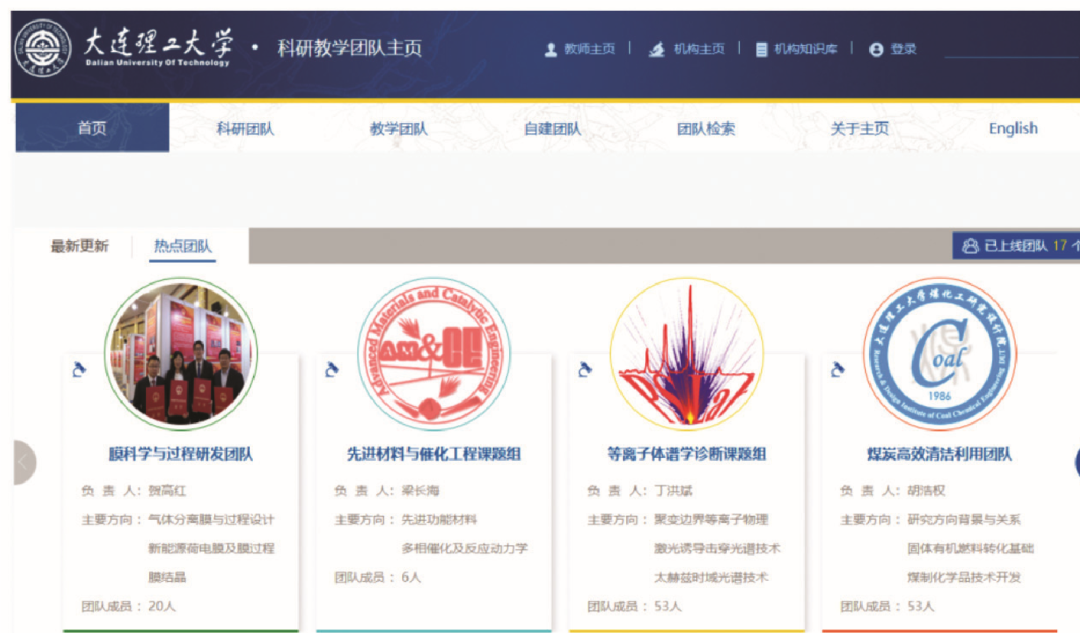Click the small icon on 先进材料与催化工程课题组 card

point(332,370)
